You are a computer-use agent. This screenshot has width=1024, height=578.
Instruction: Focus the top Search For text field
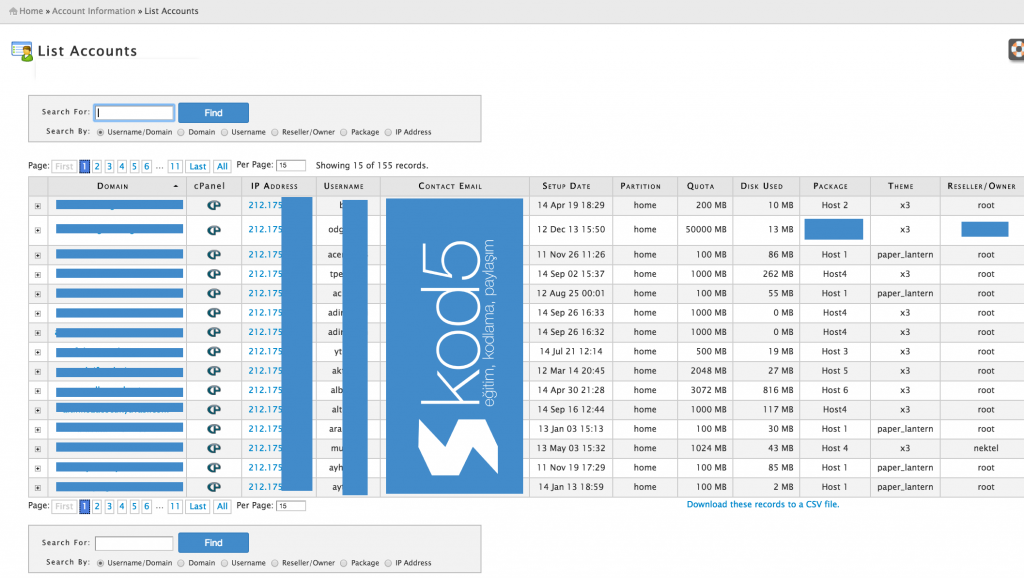pyautogui.click(x=135, y=113)
